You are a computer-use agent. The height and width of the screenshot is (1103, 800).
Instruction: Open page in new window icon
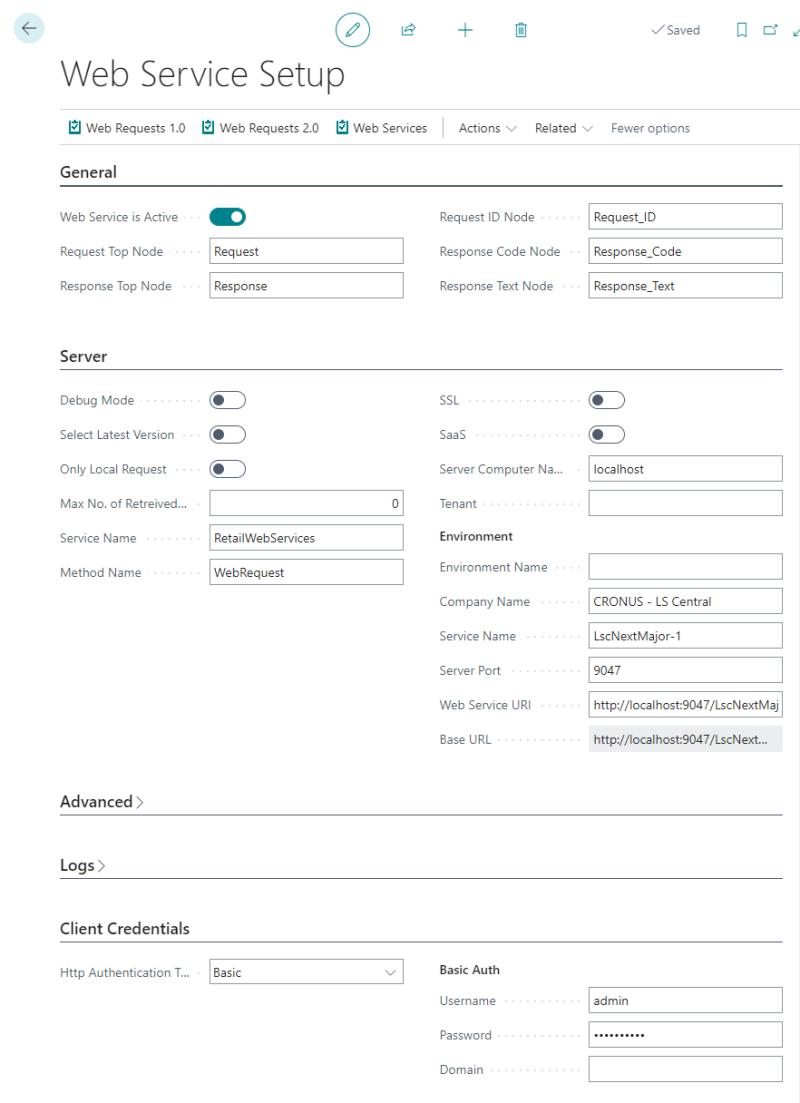click(x=768, y=30)
